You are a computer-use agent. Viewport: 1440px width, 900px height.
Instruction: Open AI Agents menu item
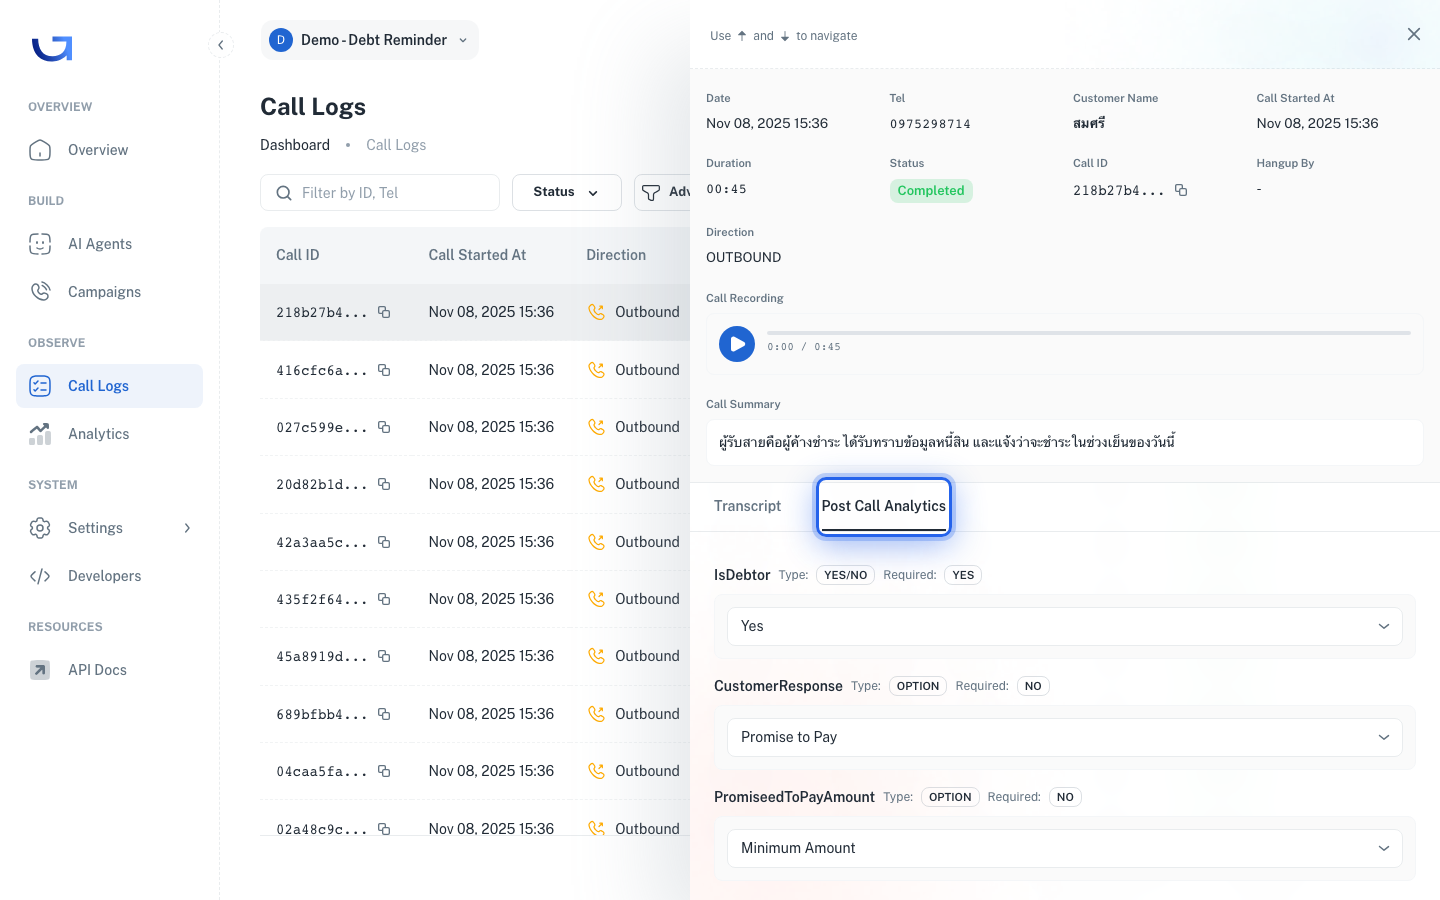click(110, 244)
